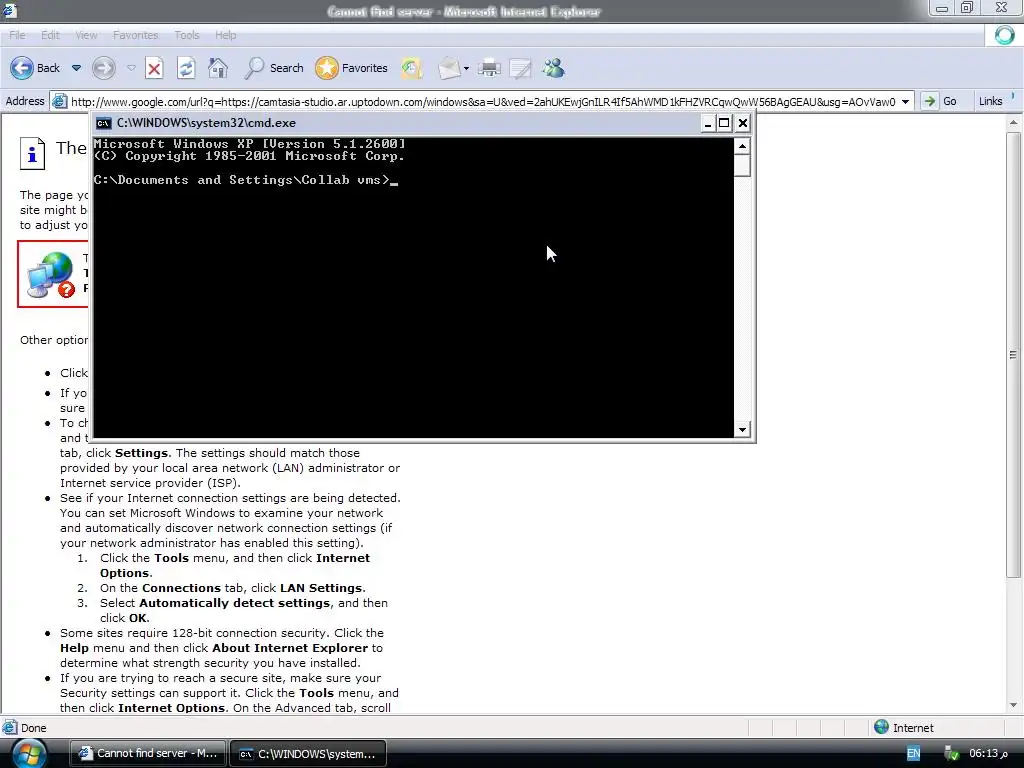Click the Forward arrow button

tap(104, 68)
